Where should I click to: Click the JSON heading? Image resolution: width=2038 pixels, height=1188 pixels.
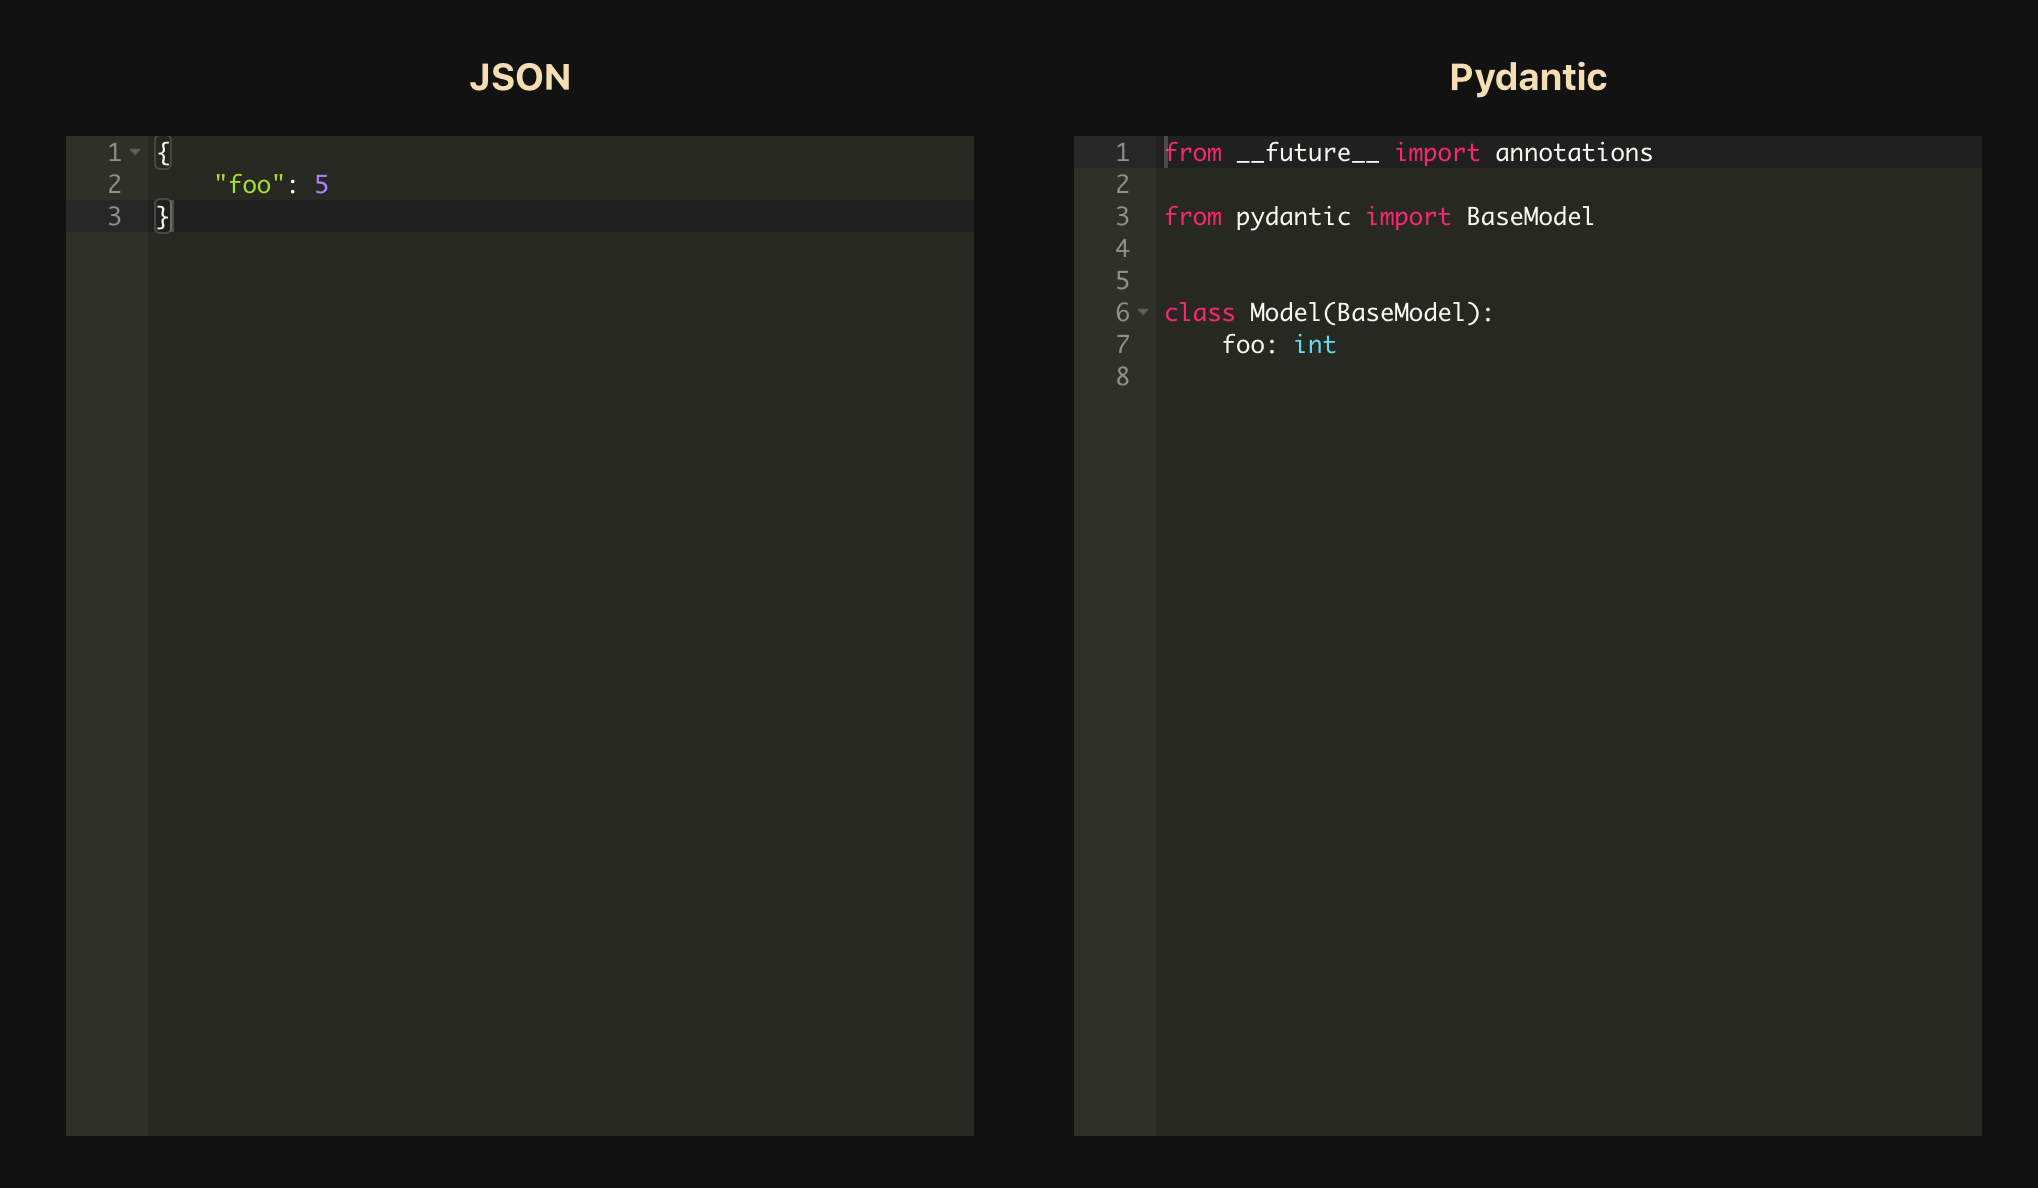click(519, 77)
